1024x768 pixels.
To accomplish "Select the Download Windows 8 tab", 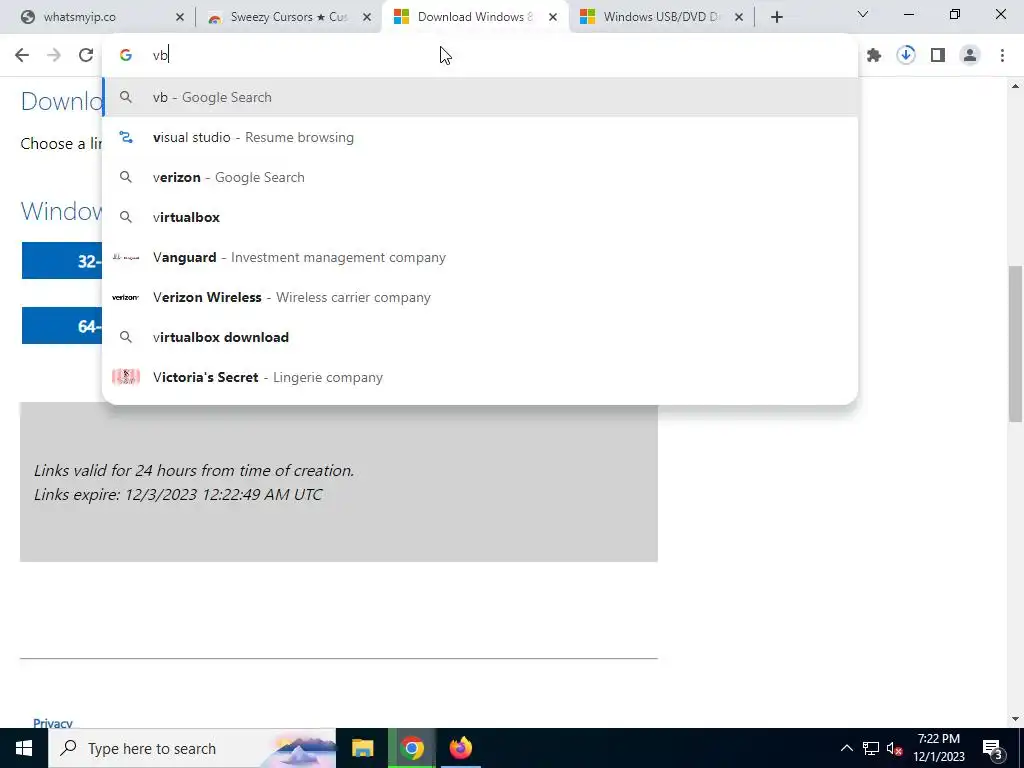I will tap(475, 17).
